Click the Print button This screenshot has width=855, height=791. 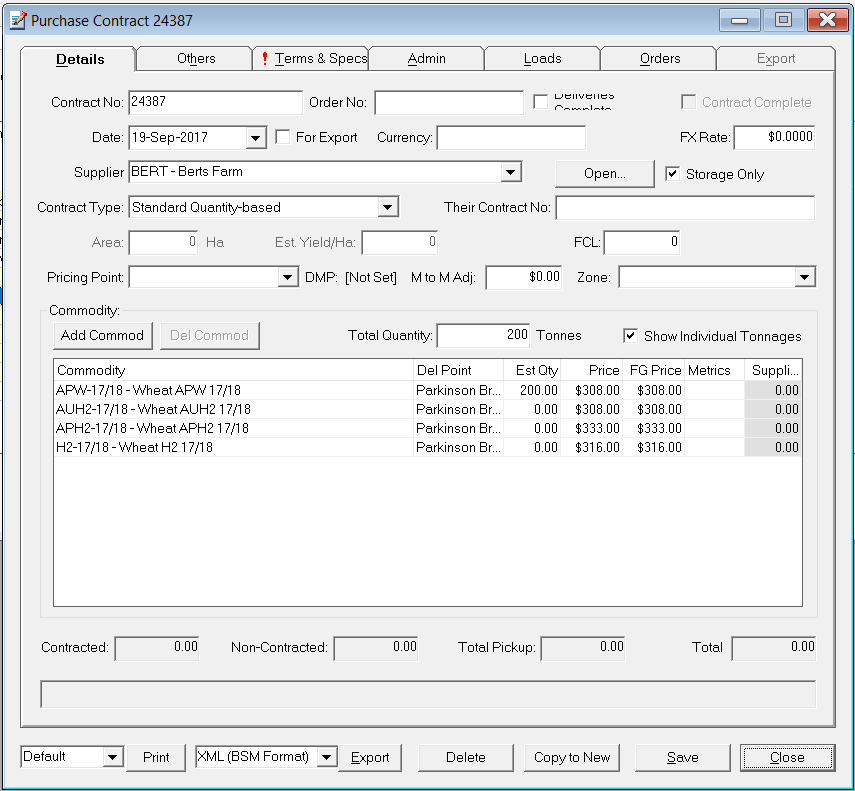click(156, 757)
